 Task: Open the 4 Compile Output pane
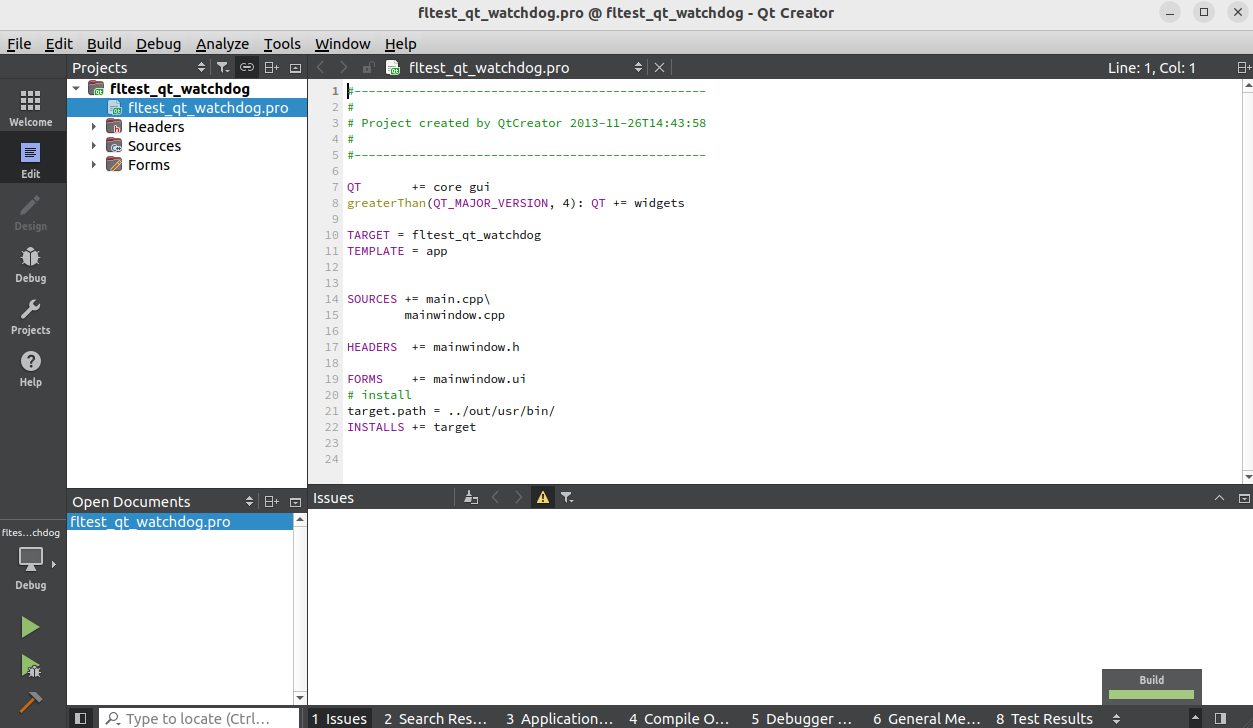pos(679,718)
